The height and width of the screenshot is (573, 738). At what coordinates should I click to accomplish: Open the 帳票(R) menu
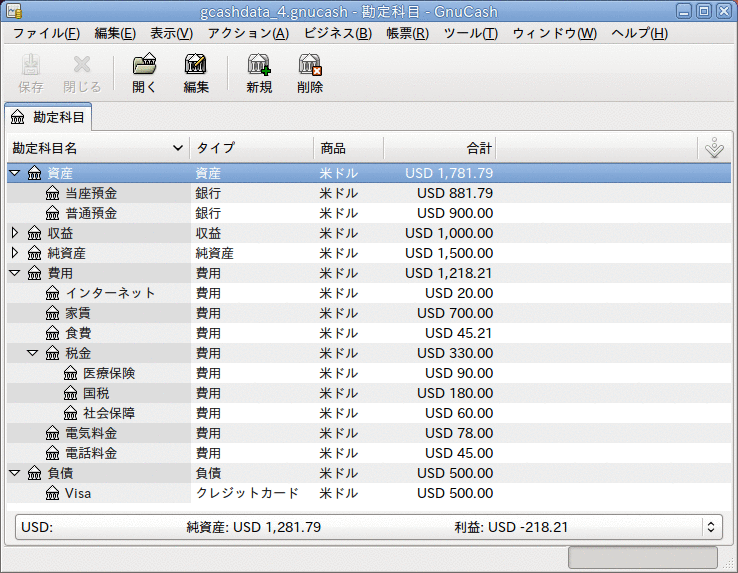pyautogui.click(x=407, y=33)
